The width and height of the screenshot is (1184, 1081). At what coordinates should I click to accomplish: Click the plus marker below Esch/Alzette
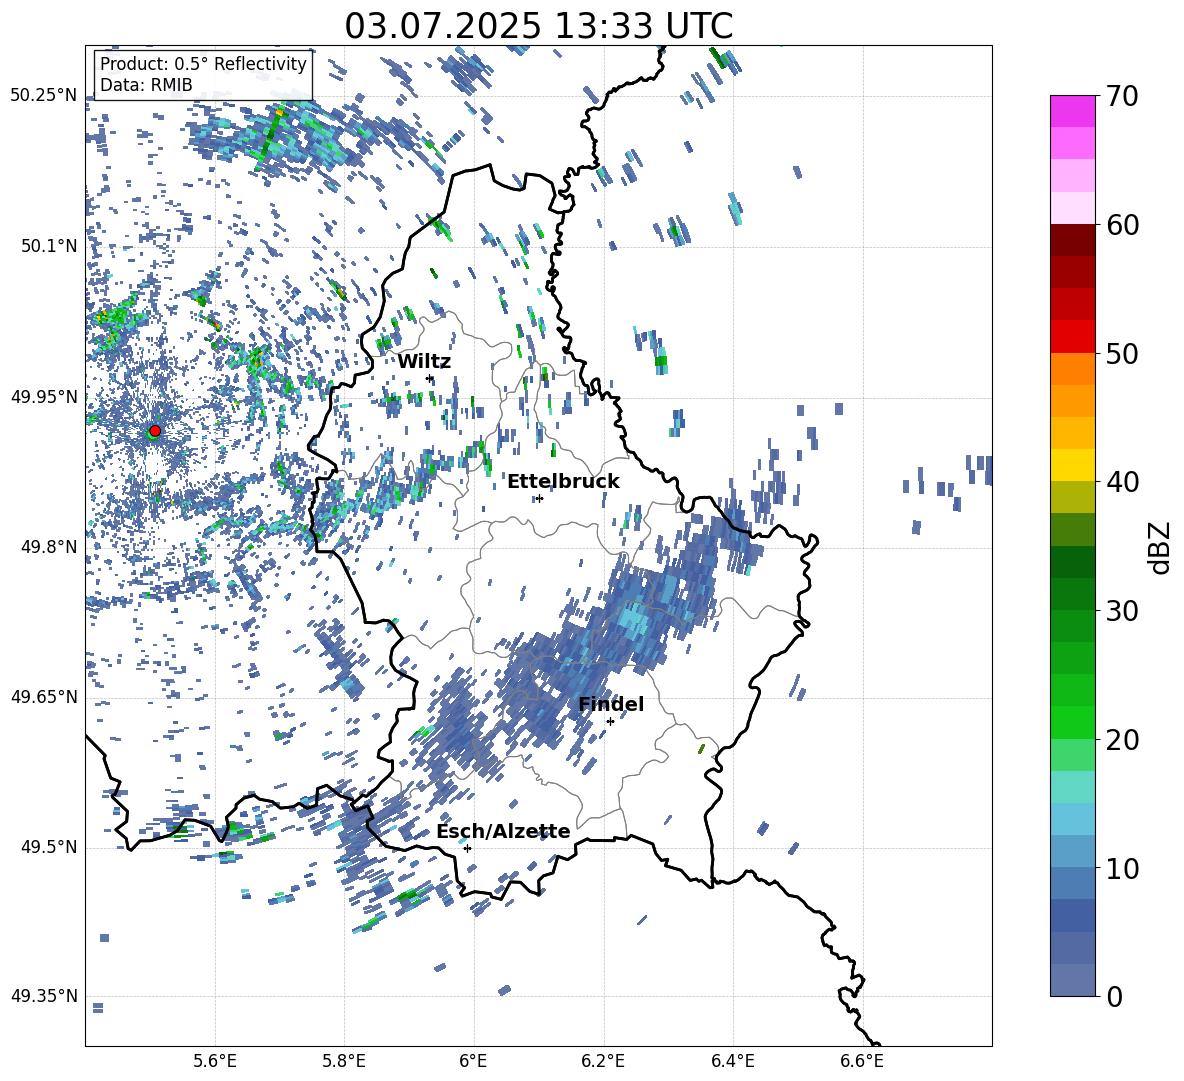pyautogui.click(x=467, y=848)
